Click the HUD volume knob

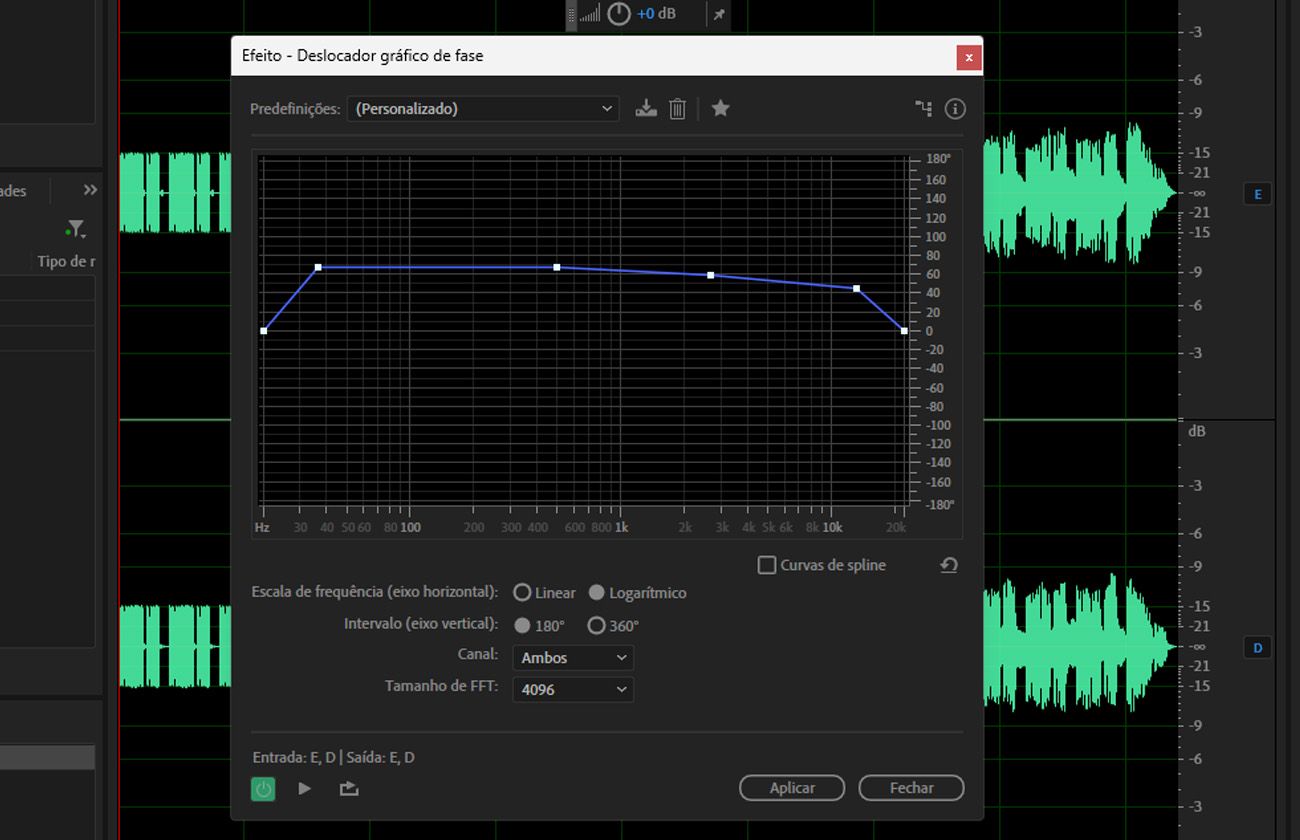(x=619, y=14)
